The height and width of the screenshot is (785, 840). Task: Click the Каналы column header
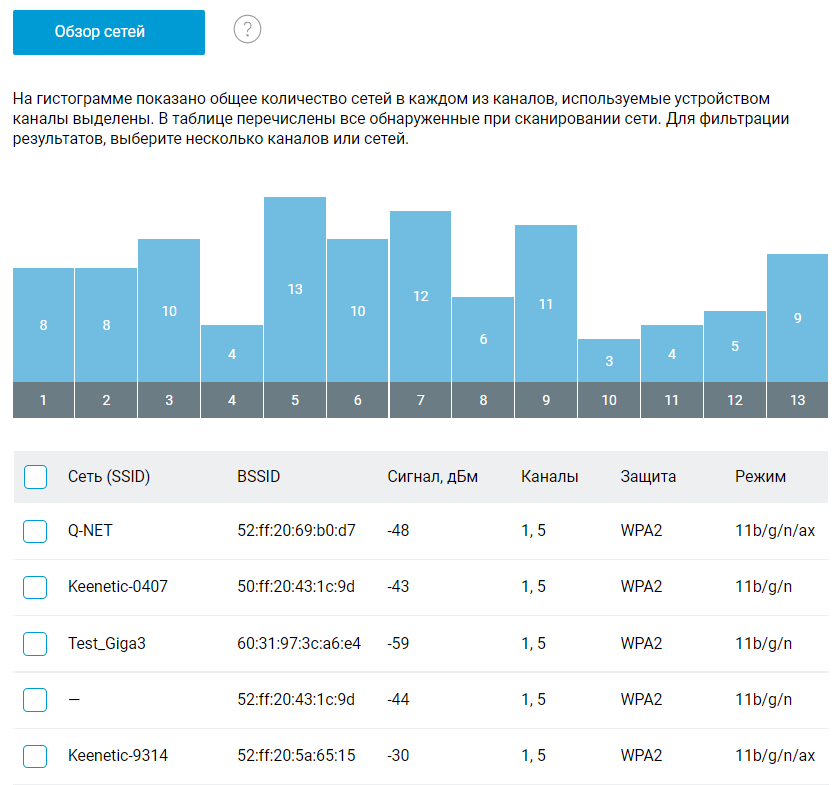click(x=549, y=477)
